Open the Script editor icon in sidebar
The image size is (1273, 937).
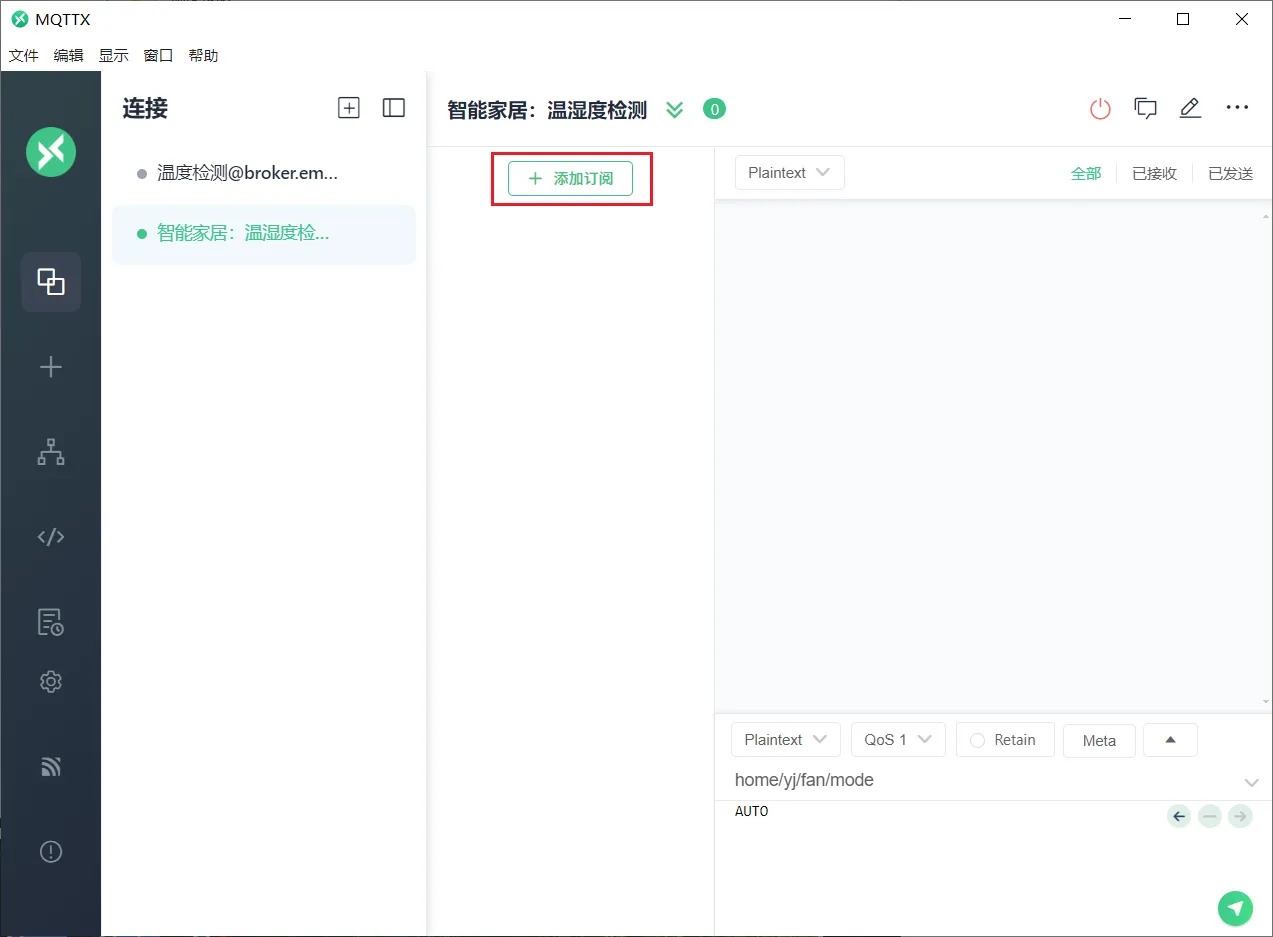pos(50,536)
